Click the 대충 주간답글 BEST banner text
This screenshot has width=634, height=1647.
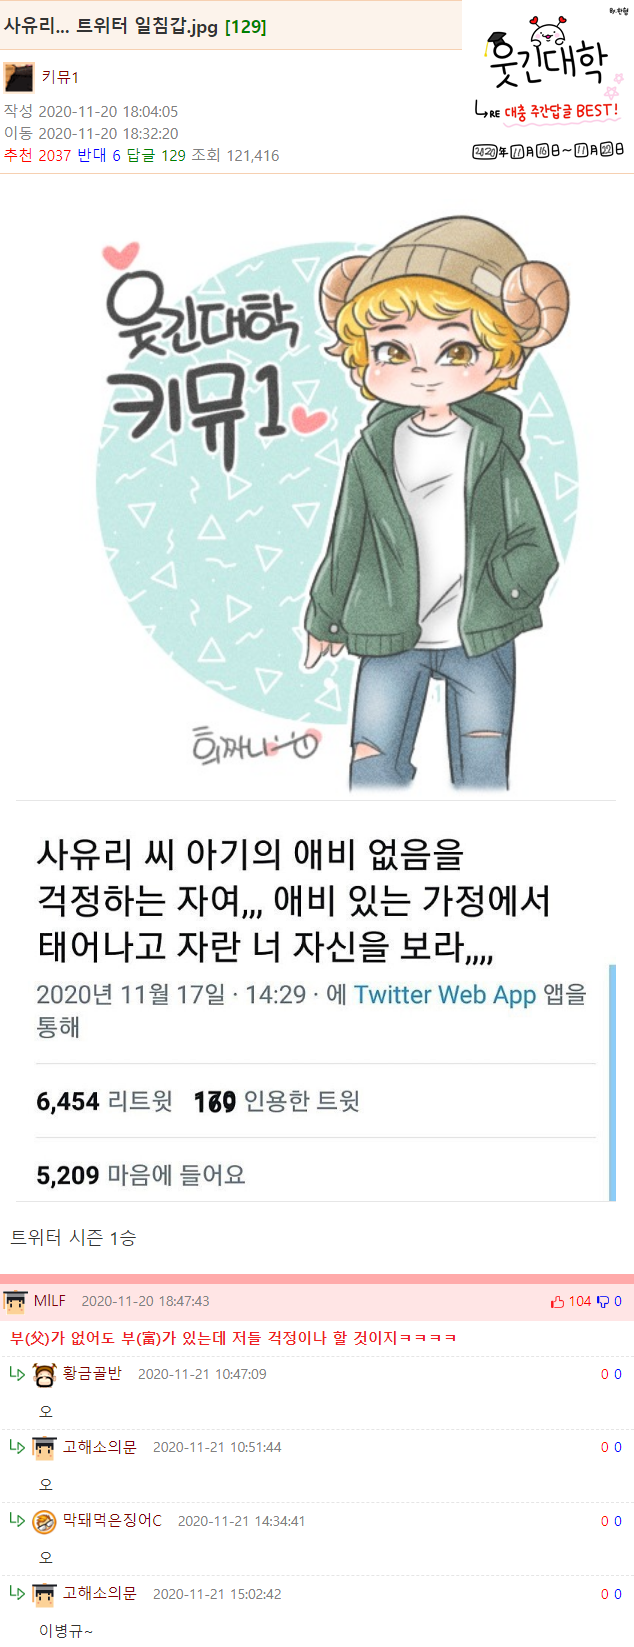560,111
